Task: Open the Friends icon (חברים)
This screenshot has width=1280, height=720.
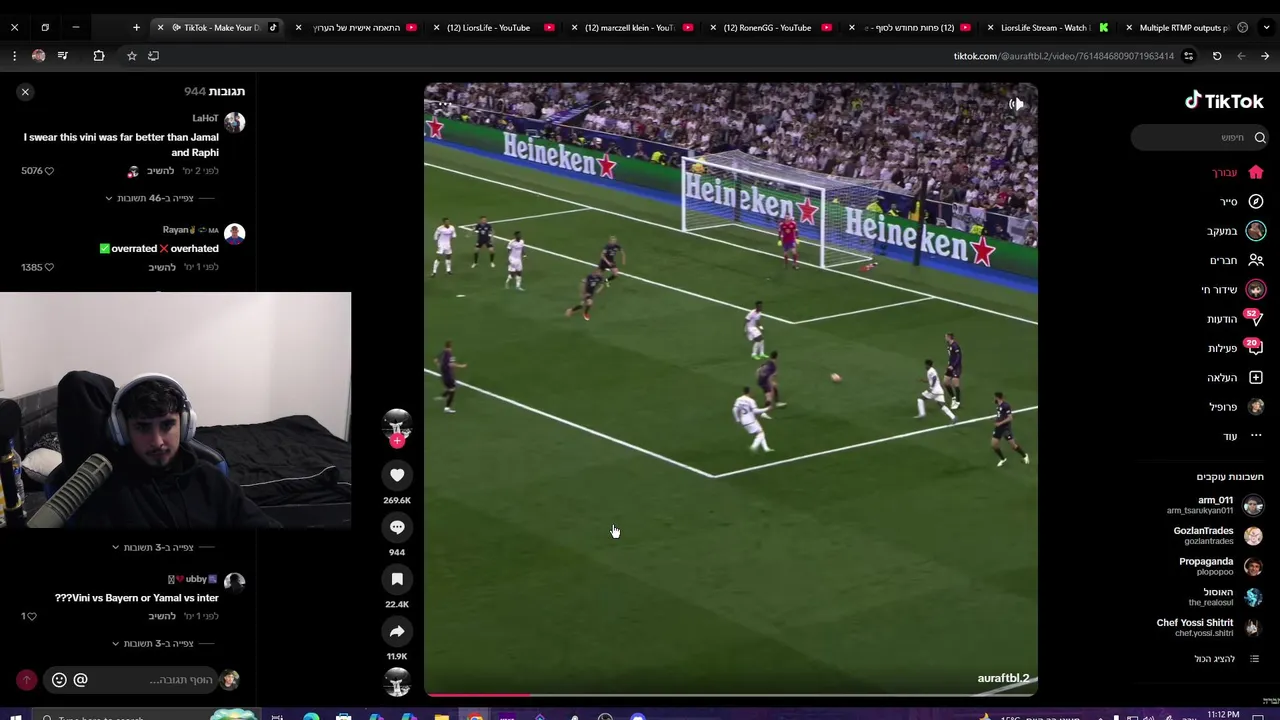Action: pyautogui.click(x=1256, y=260)
